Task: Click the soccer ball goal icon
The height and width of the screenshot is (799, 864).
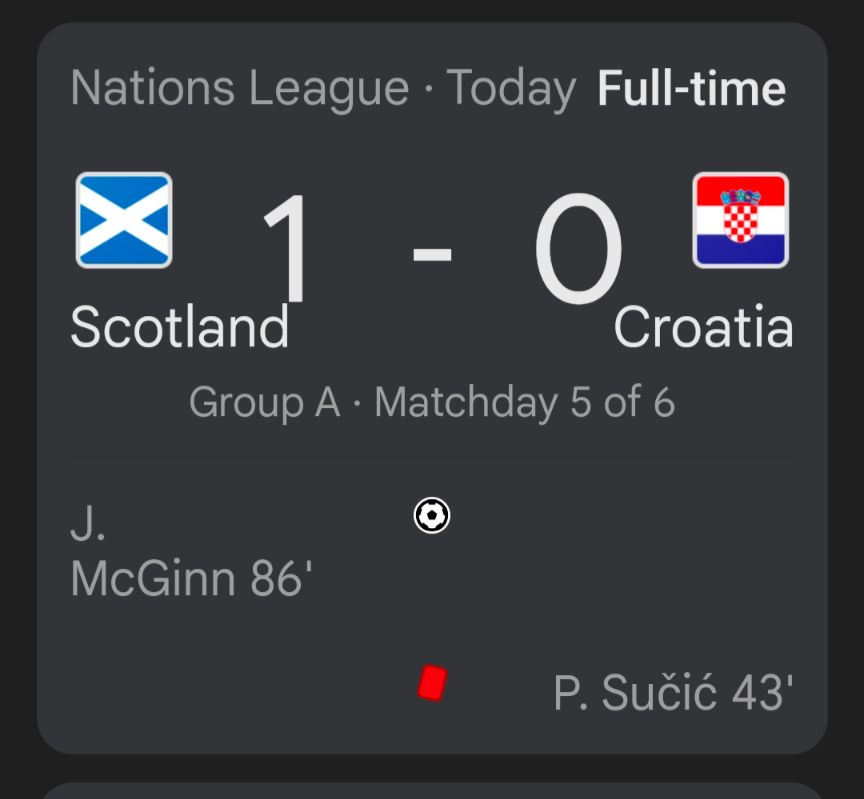Action: (x=432, y=515)
